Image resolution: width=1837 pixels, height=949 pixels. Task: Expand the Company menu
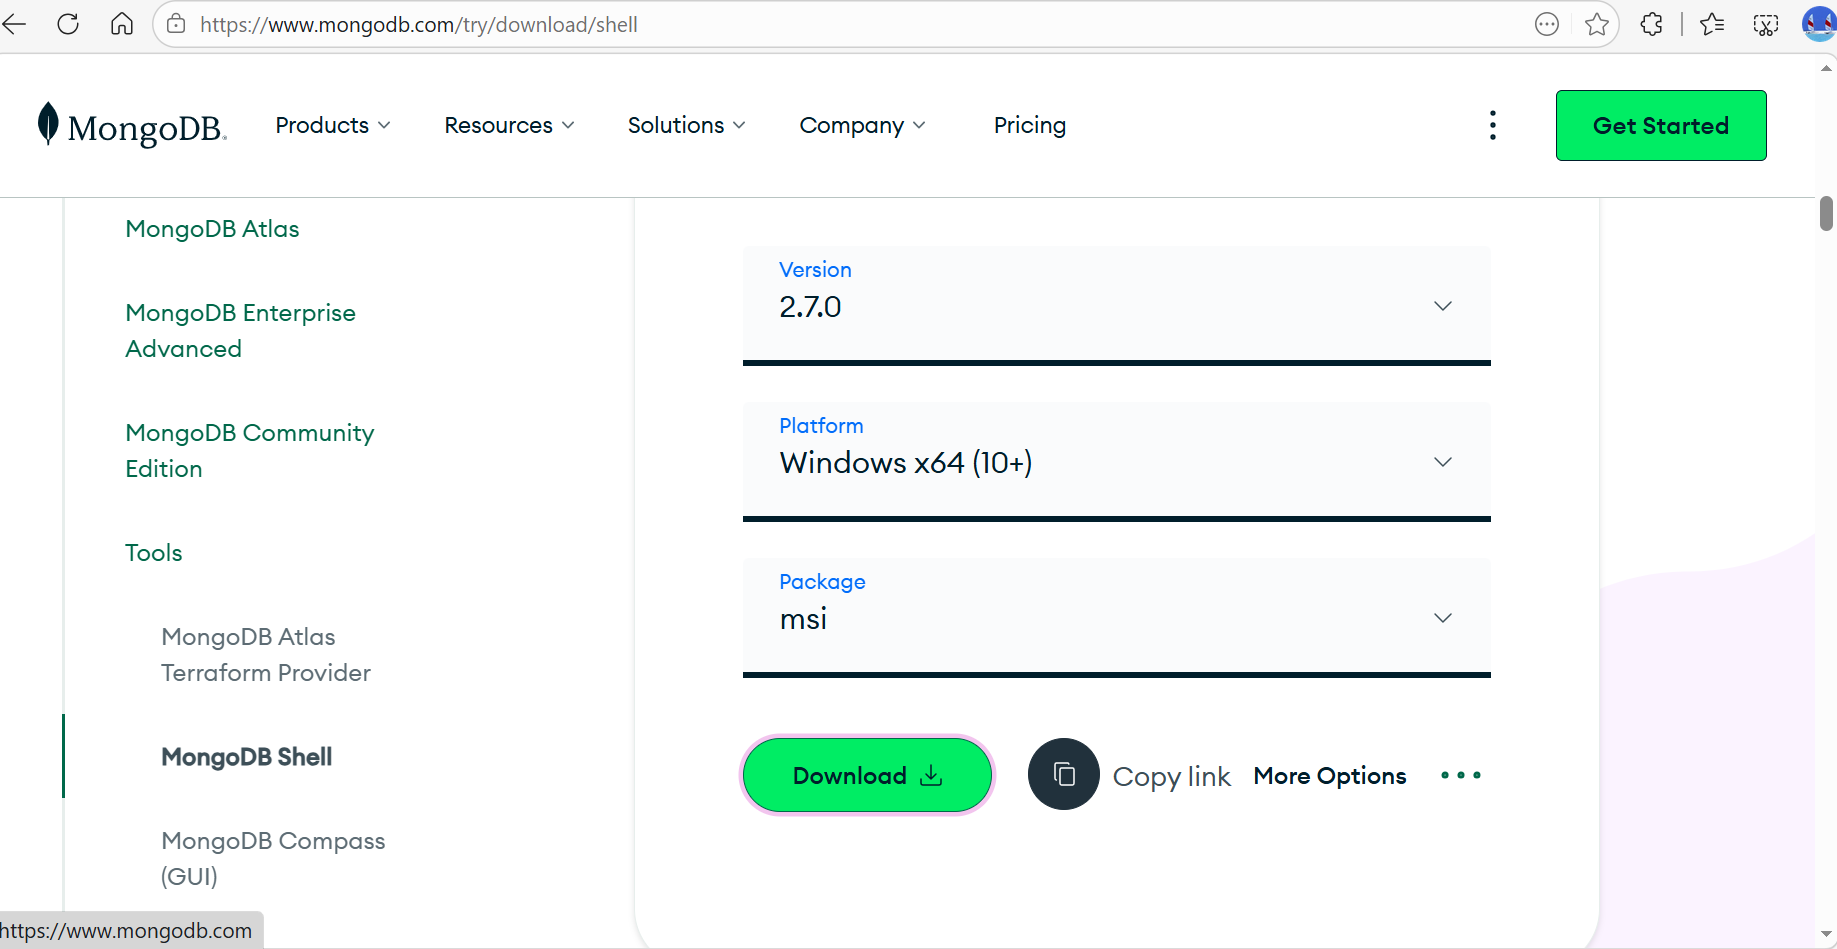point(862,125)
